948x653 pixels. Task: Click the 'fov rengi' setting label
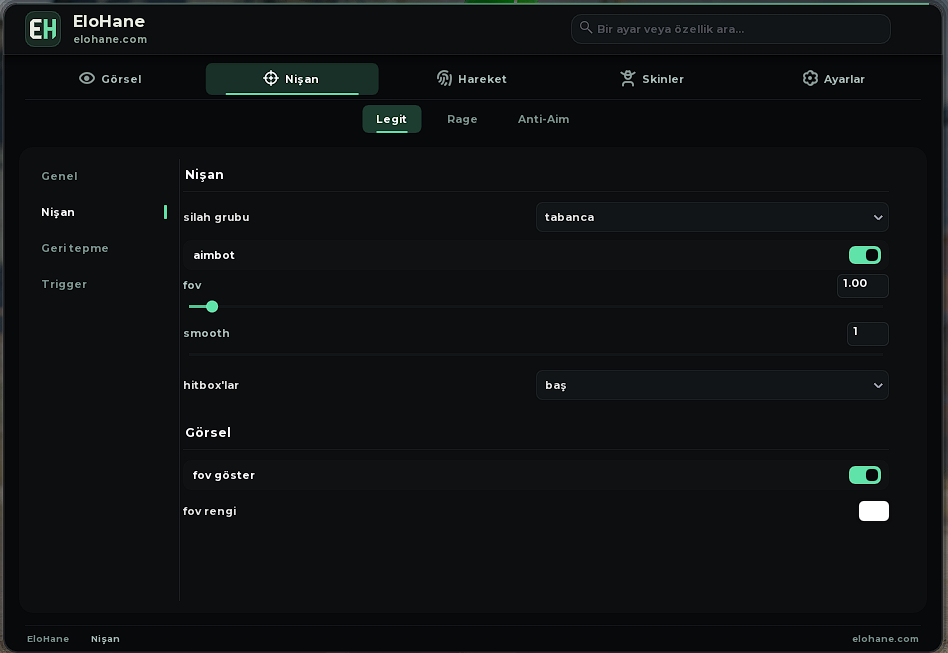(210, 511)
